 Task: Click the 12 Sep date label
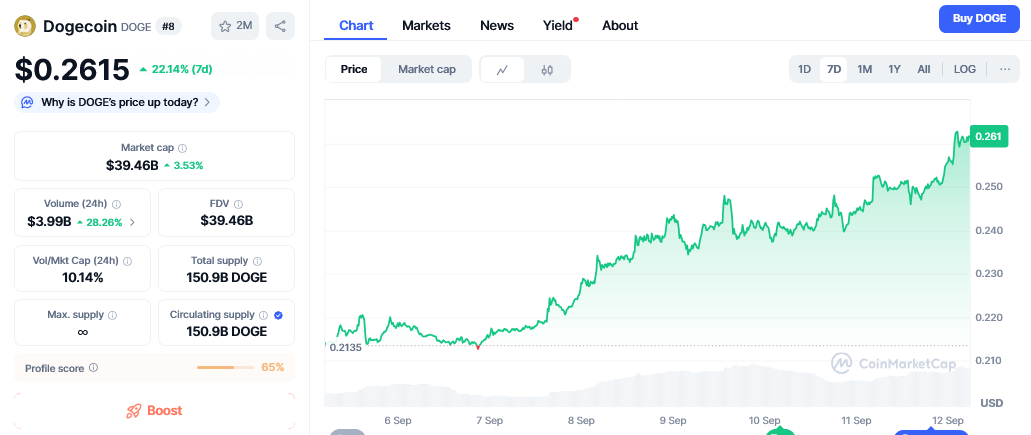point(948,421)
